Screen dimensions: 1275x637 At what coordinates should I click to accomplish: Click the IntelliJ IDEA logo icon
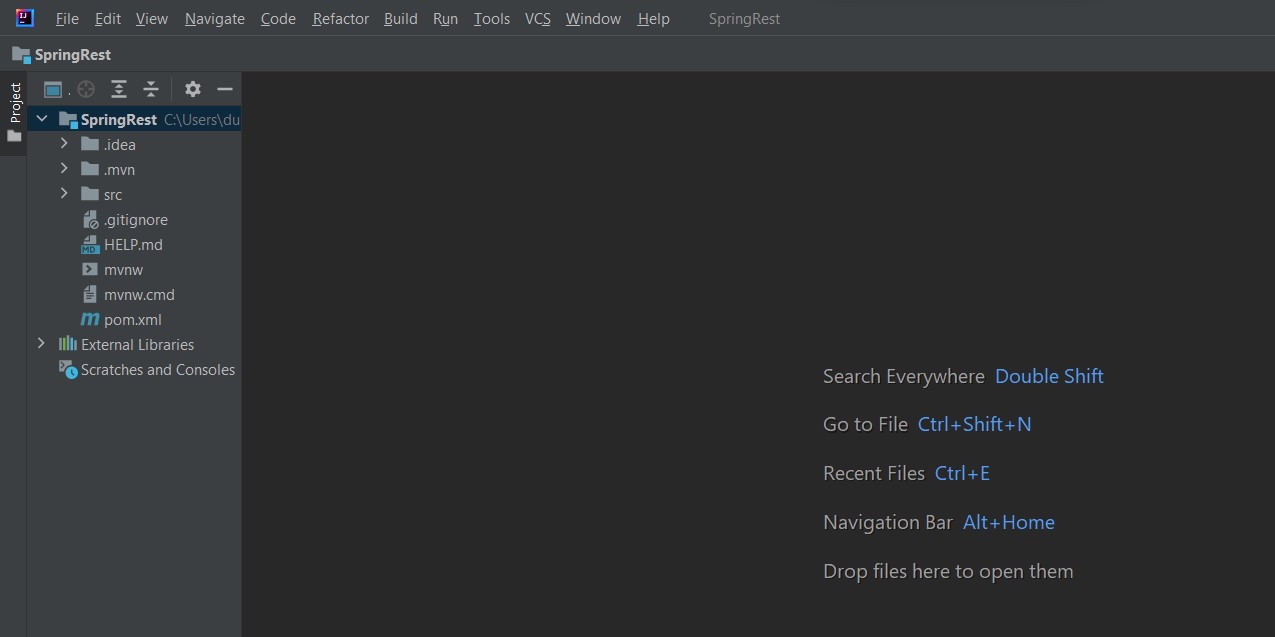point(25,18)
